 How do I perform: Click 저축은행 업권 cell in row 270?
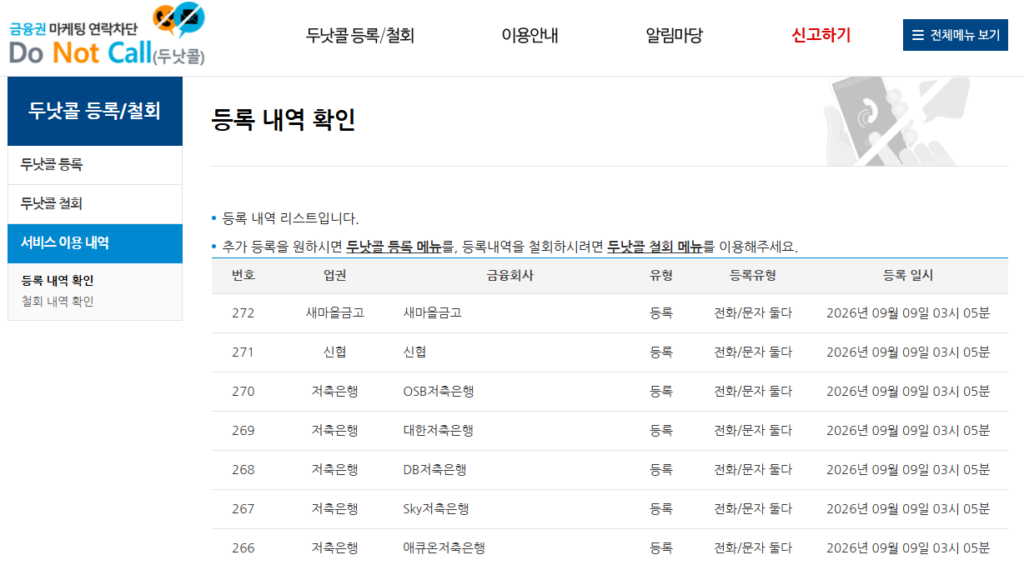[x=334, y=392]
